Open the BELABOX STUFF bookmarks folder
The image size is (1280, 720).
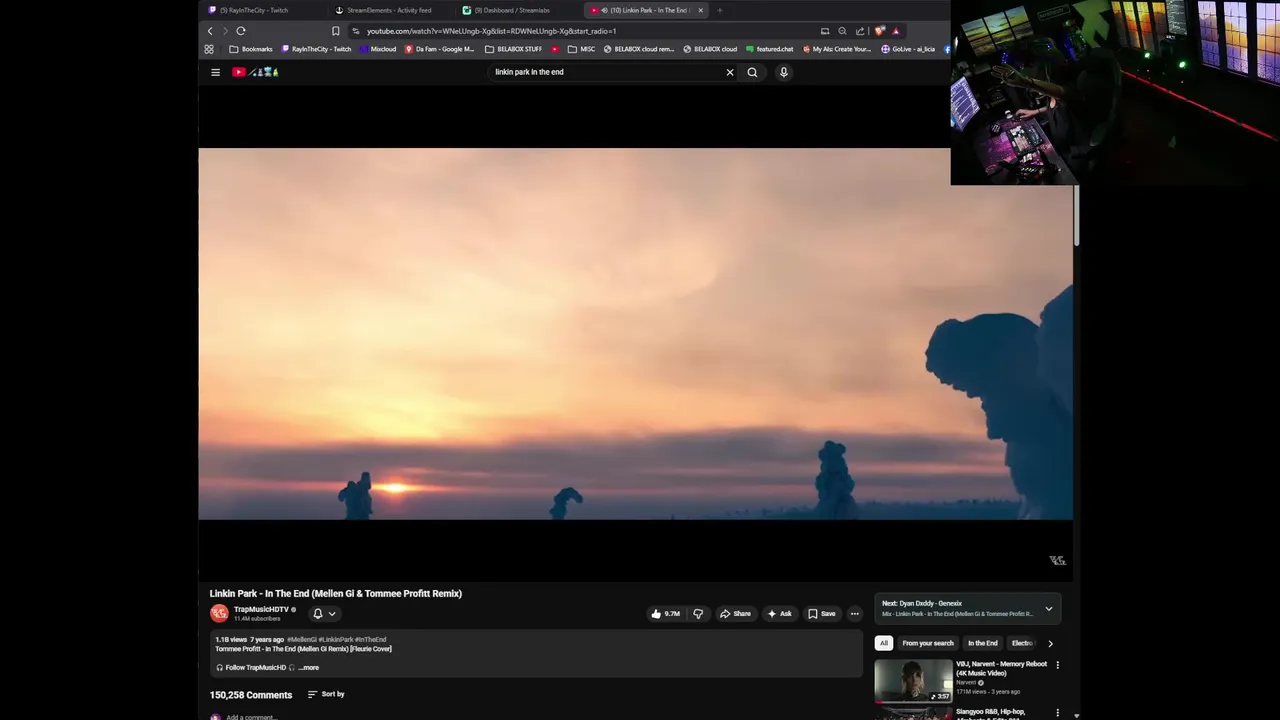tap(513, 49)
